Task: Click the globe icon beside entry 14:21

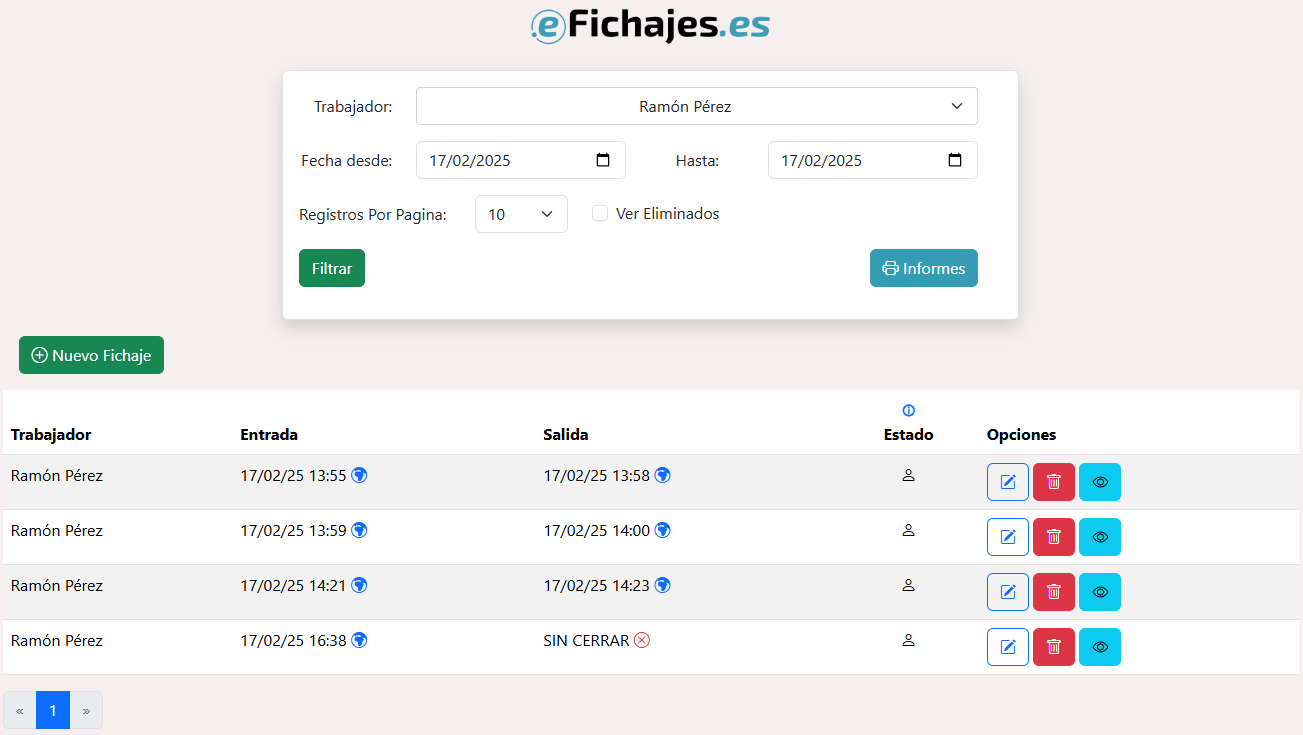Action: [x=359, y=585]
